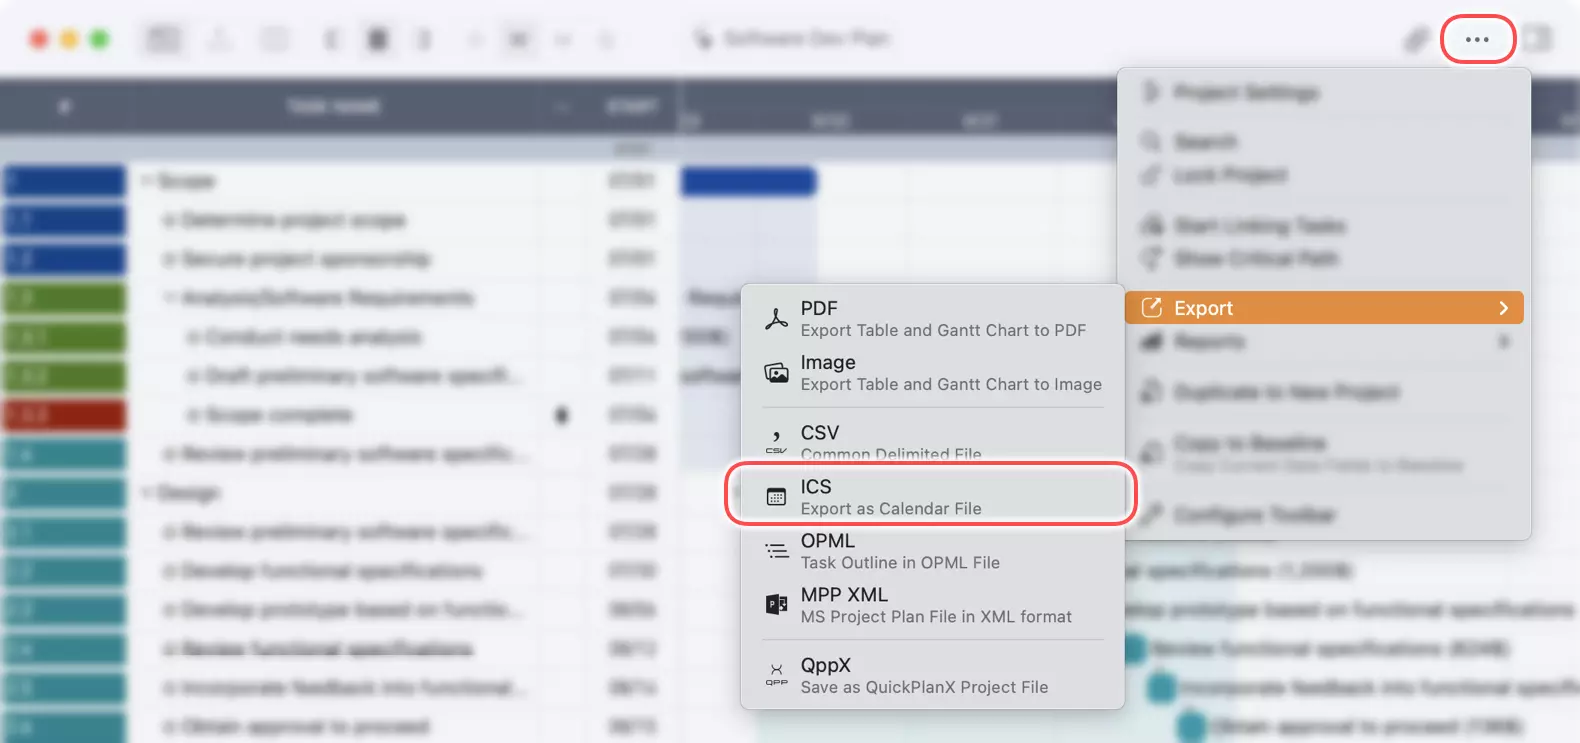Select OPML Task Outline export option
The width and height of the screenshot is (1580, 743).
[x=899, y=551]
